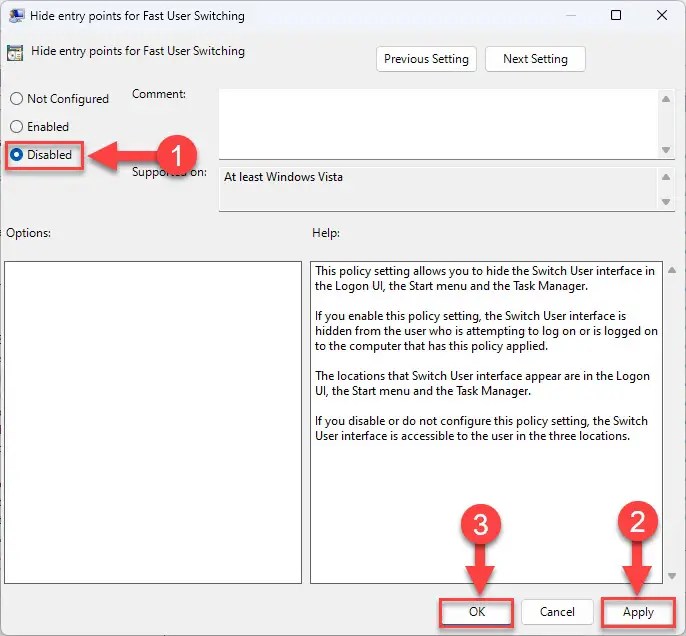The width and height of the screenshot is (686, 636).
Task: Cancel the policy changes
Action: click(557, 612)
